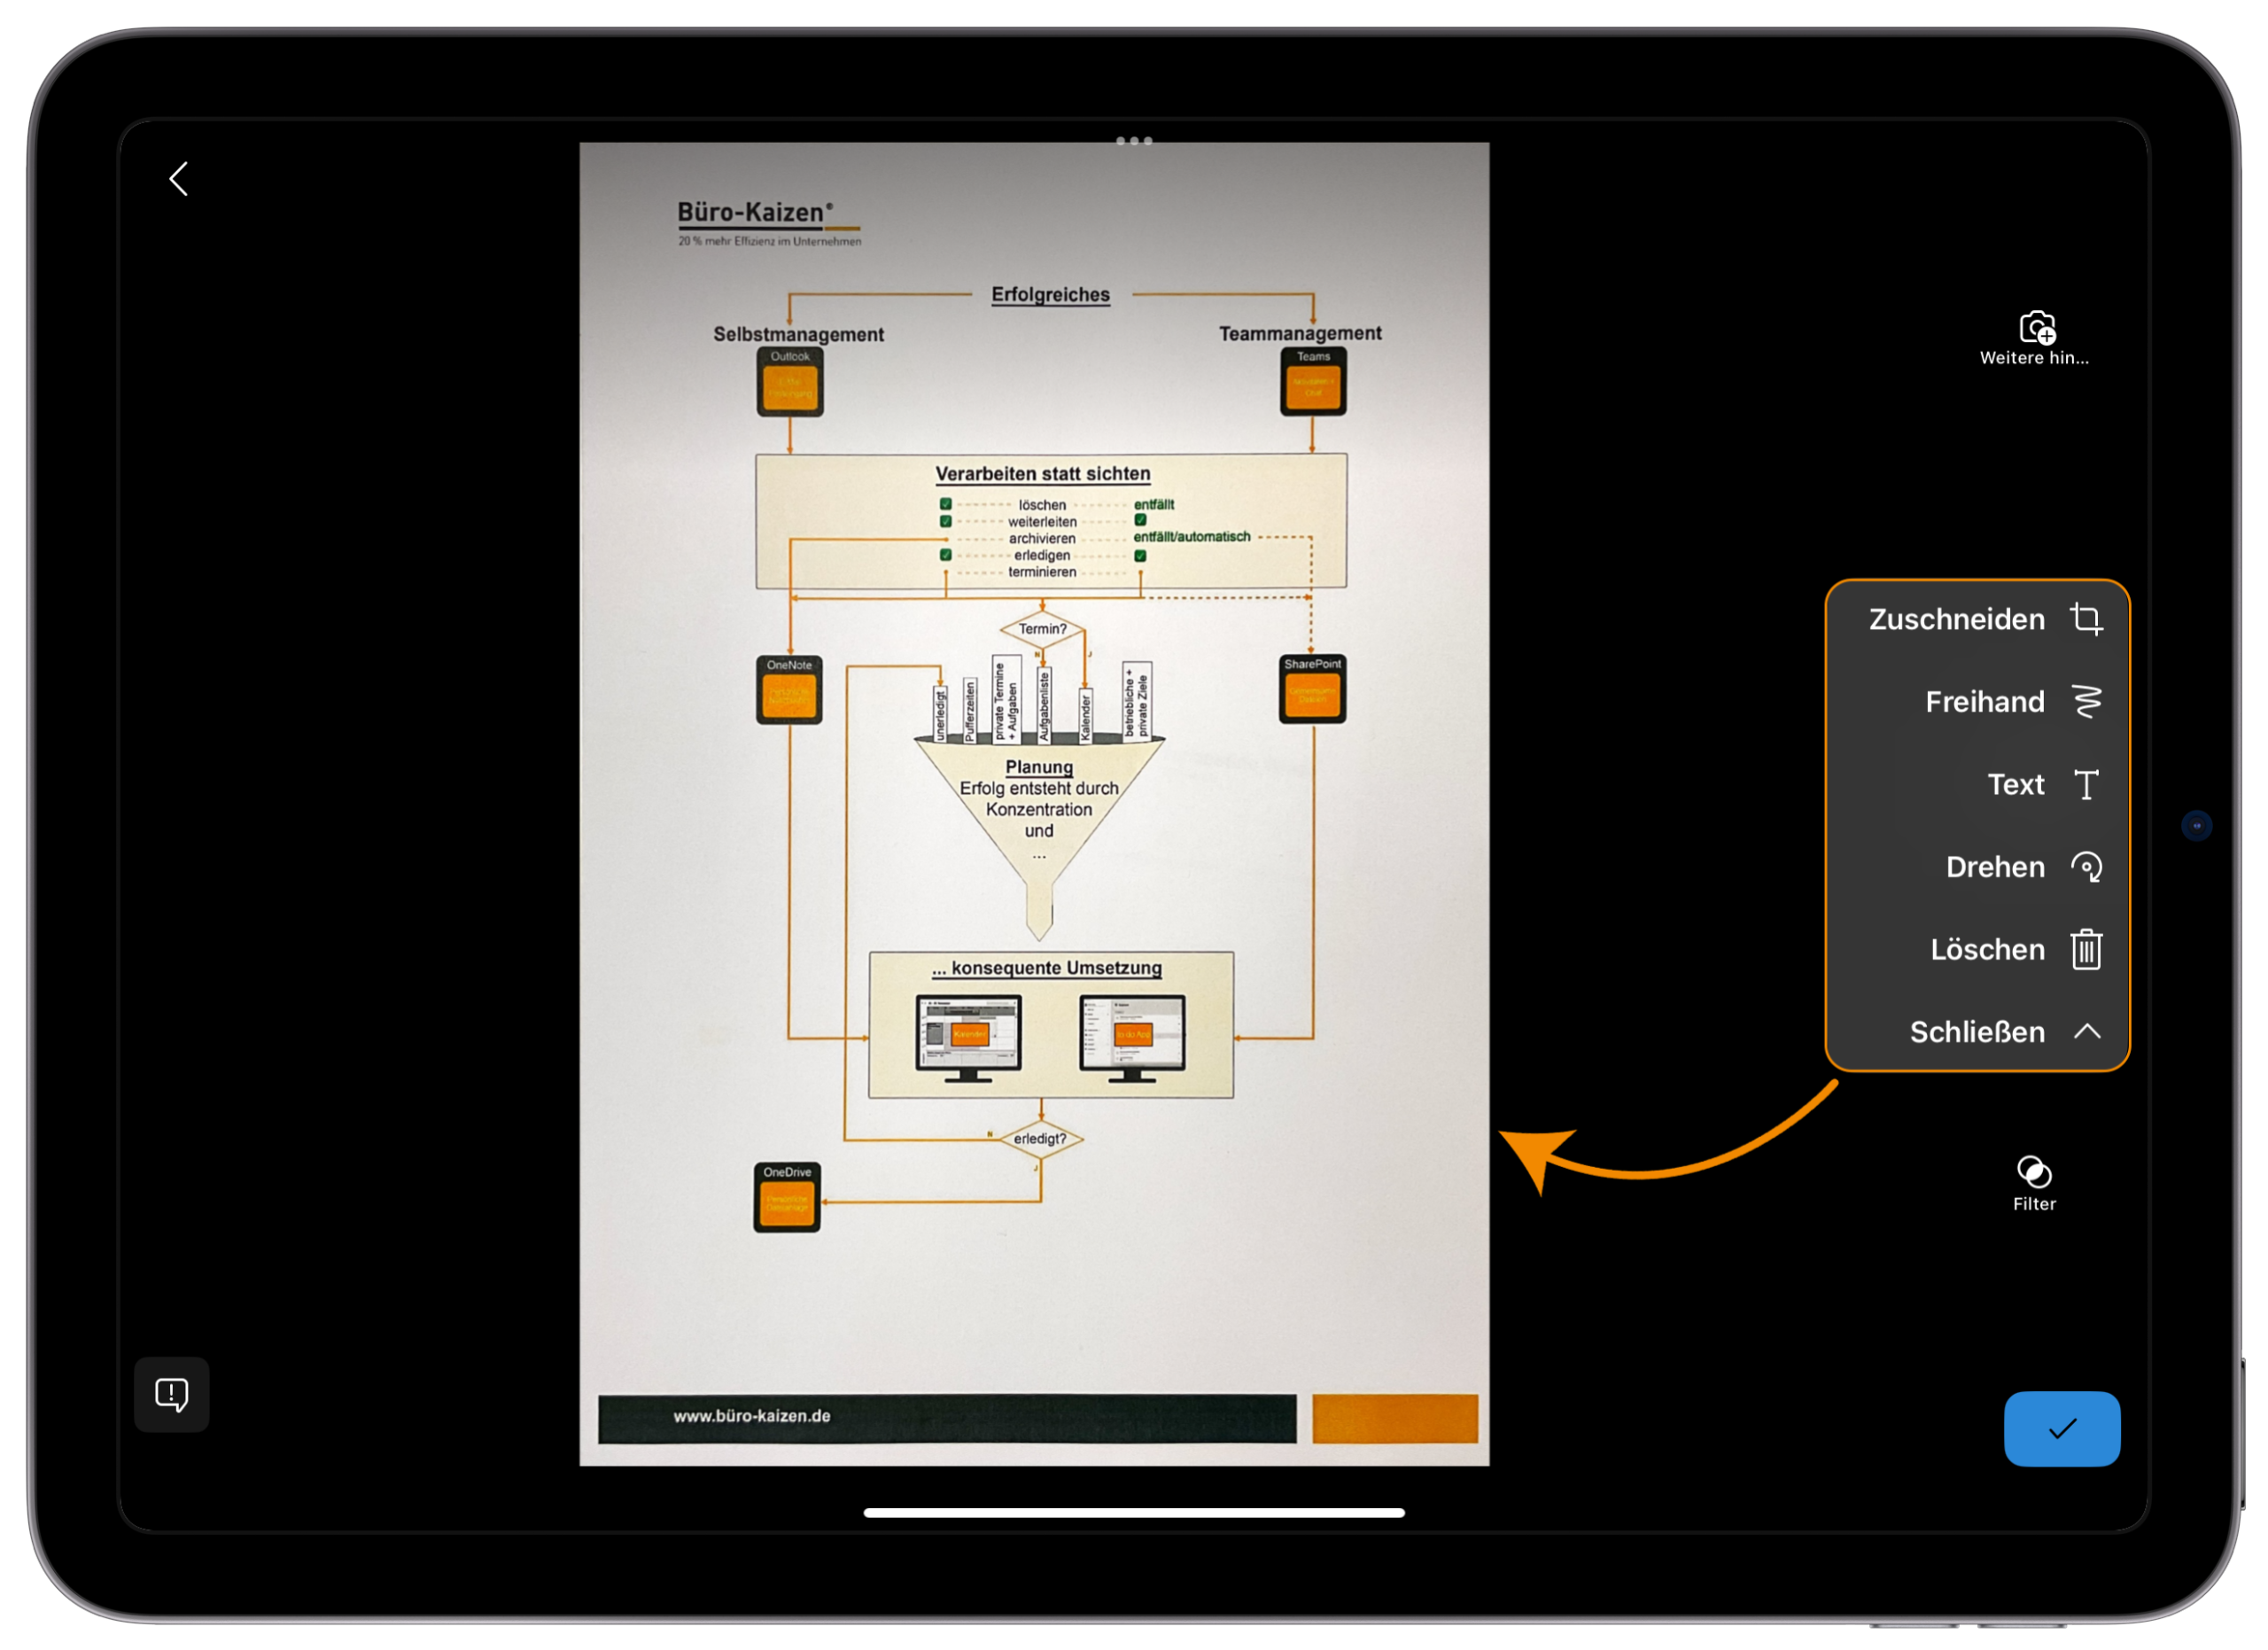
Task: Open the Filter overlapping circles icon
Action: click(x=2034, y=1171)
